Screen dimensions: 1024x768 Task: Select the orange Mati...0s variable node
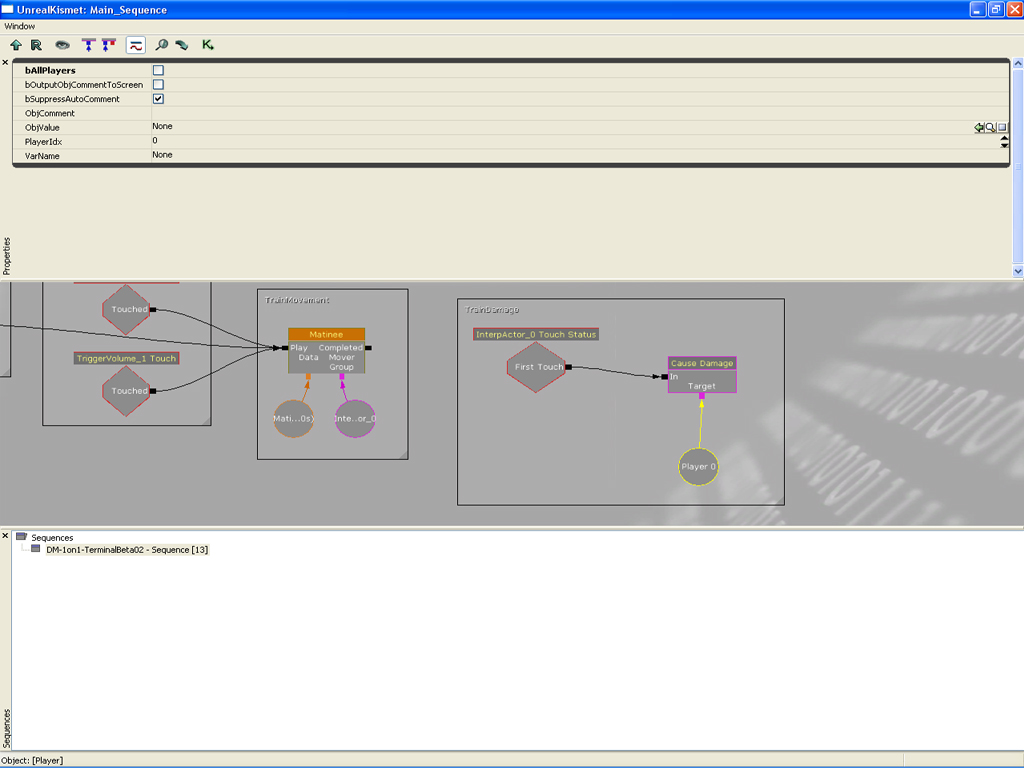293,419
